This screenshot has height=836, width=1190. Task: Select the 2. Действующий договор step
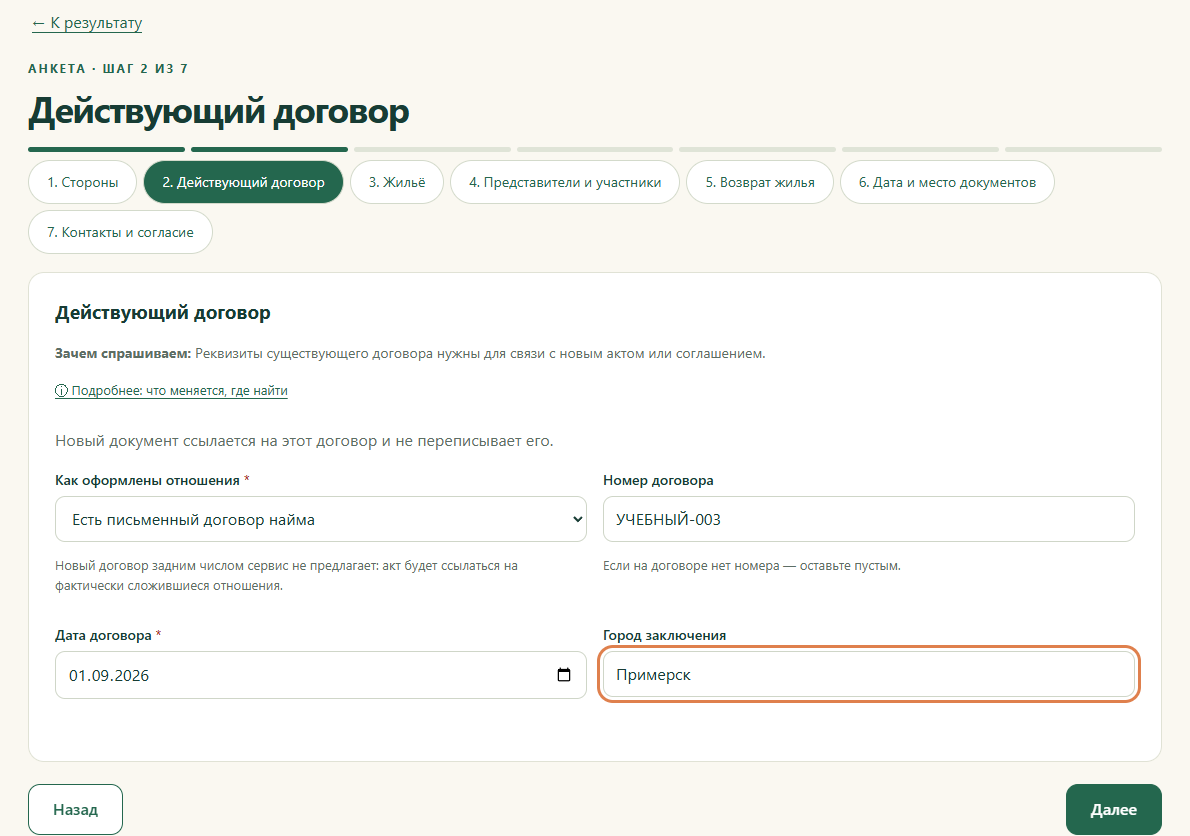(244, 182)
